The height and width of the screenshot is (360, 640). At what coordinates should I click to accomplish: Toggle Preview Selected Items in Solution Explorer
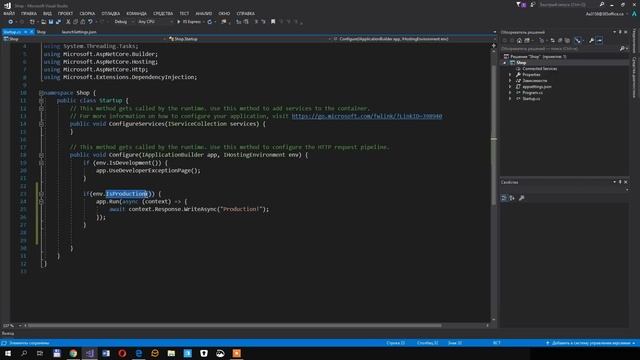click(x=600, y=40)
